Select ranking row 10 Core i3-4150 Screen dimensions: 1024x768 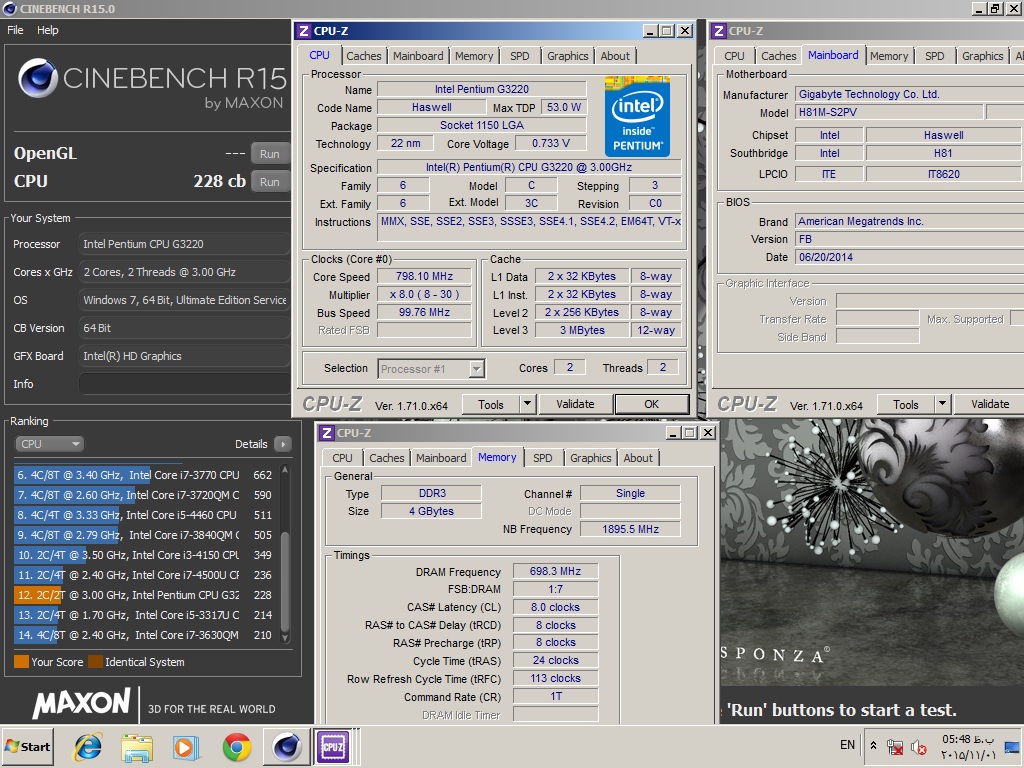click(144, 554)
